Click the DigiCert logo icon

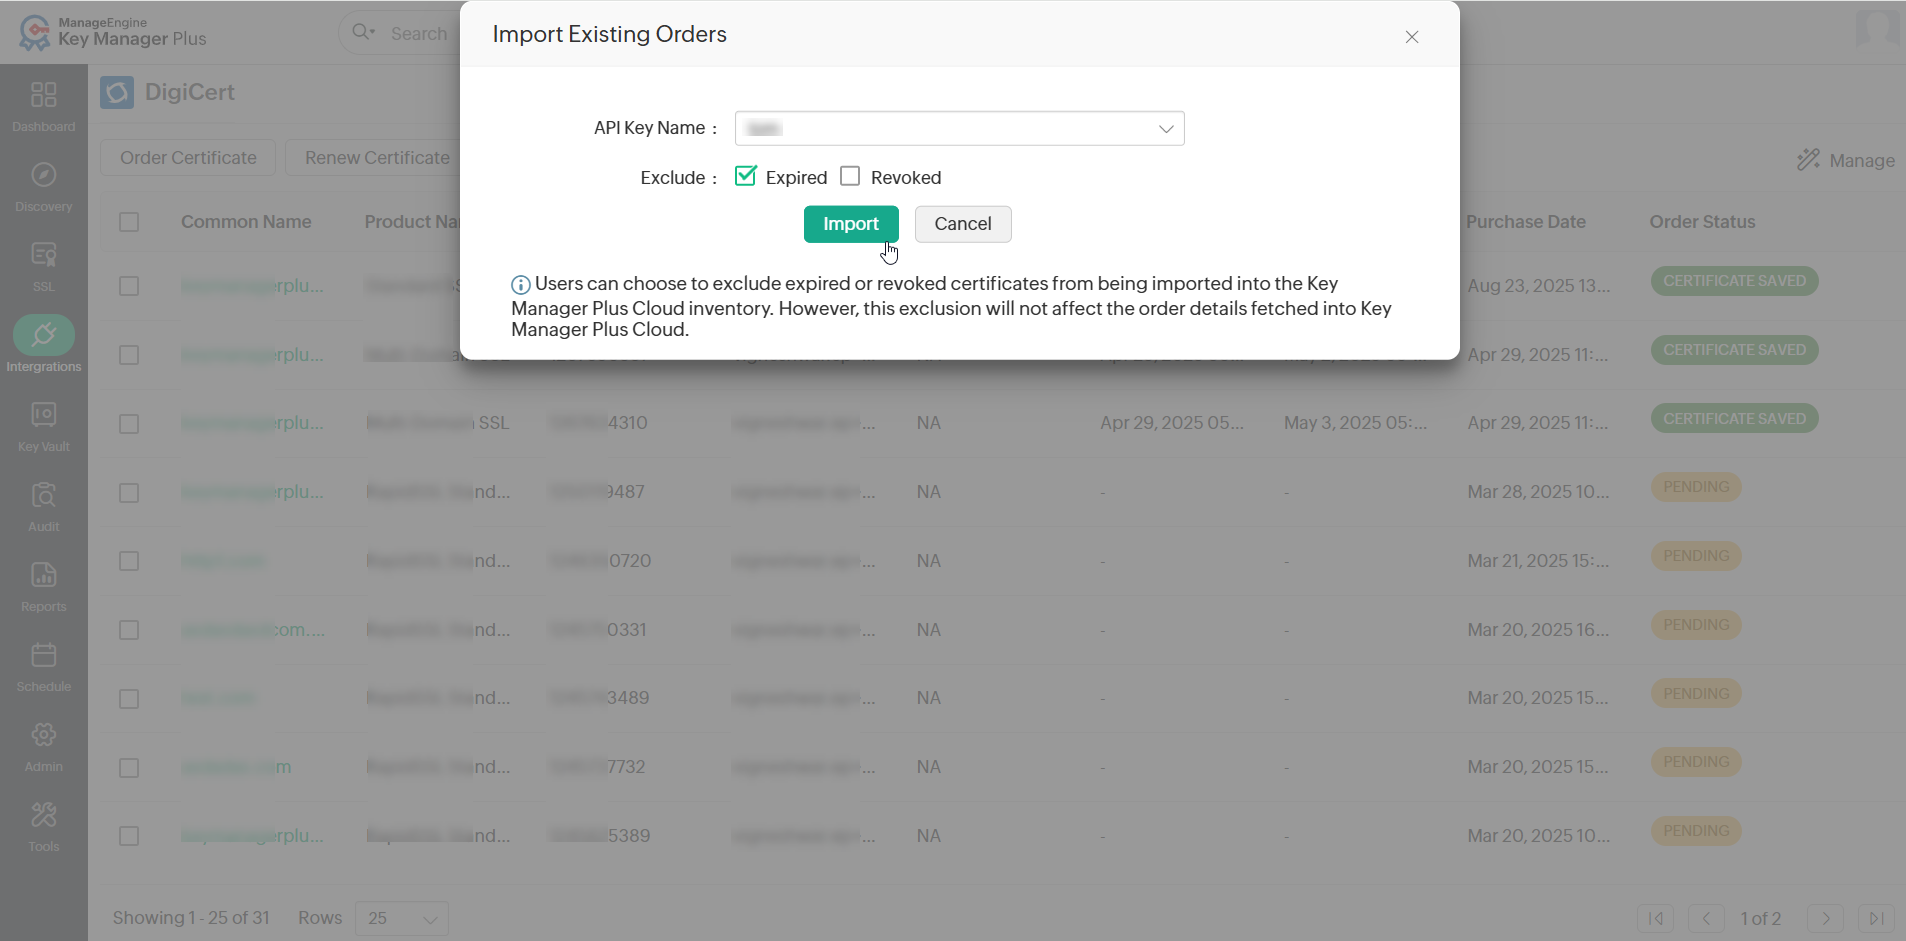(x=117, y=93)
